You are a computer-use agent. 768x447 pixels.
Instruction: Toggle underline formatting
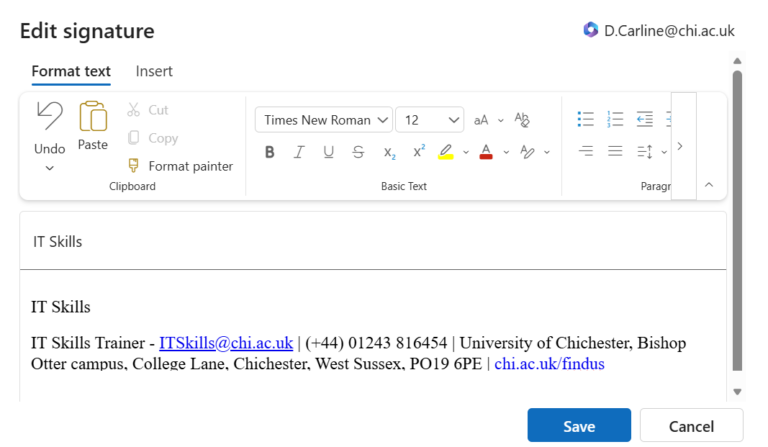[328, 152]
